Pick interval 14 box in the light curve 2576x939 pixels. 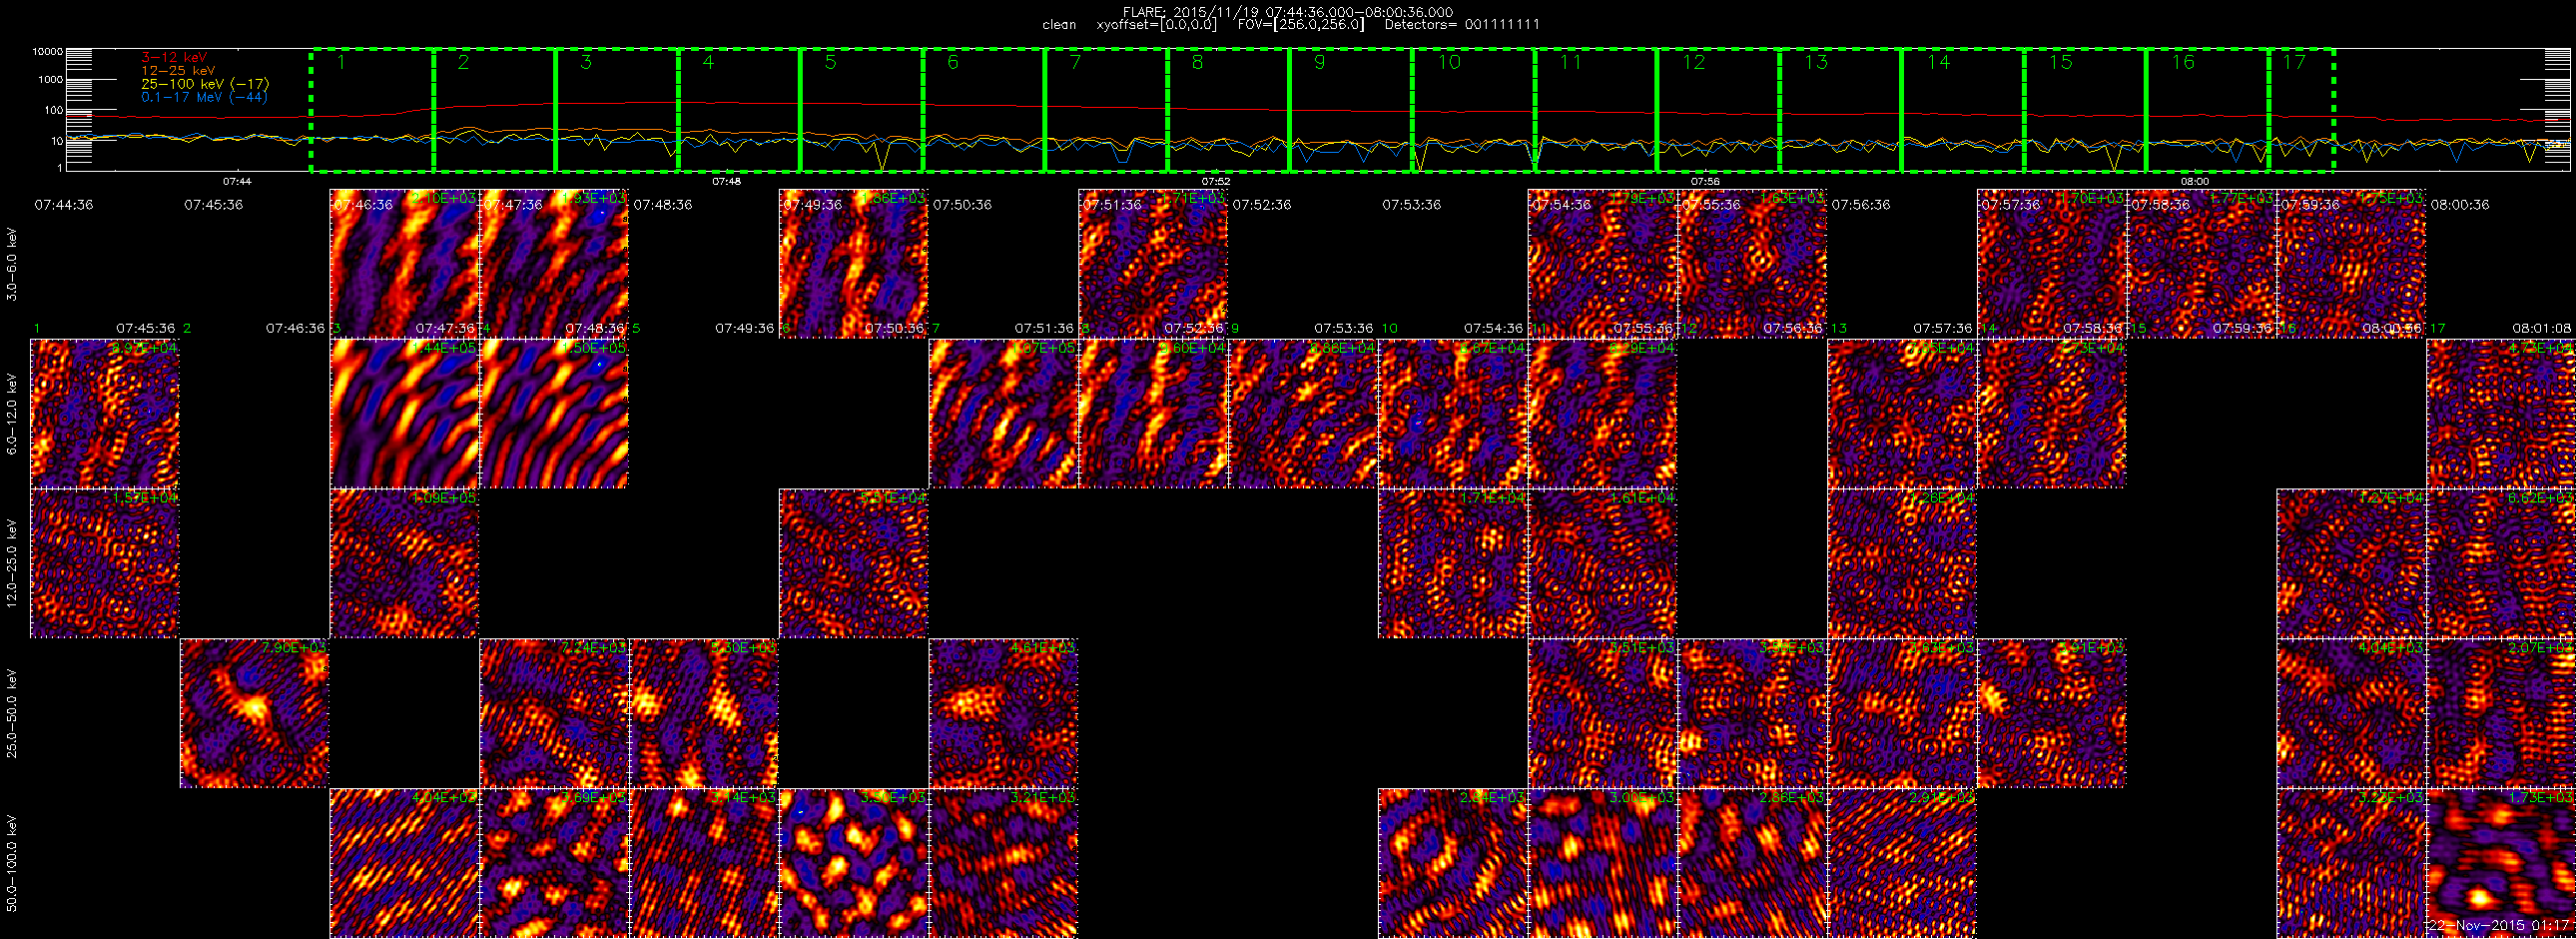(x=1963, y=109)
